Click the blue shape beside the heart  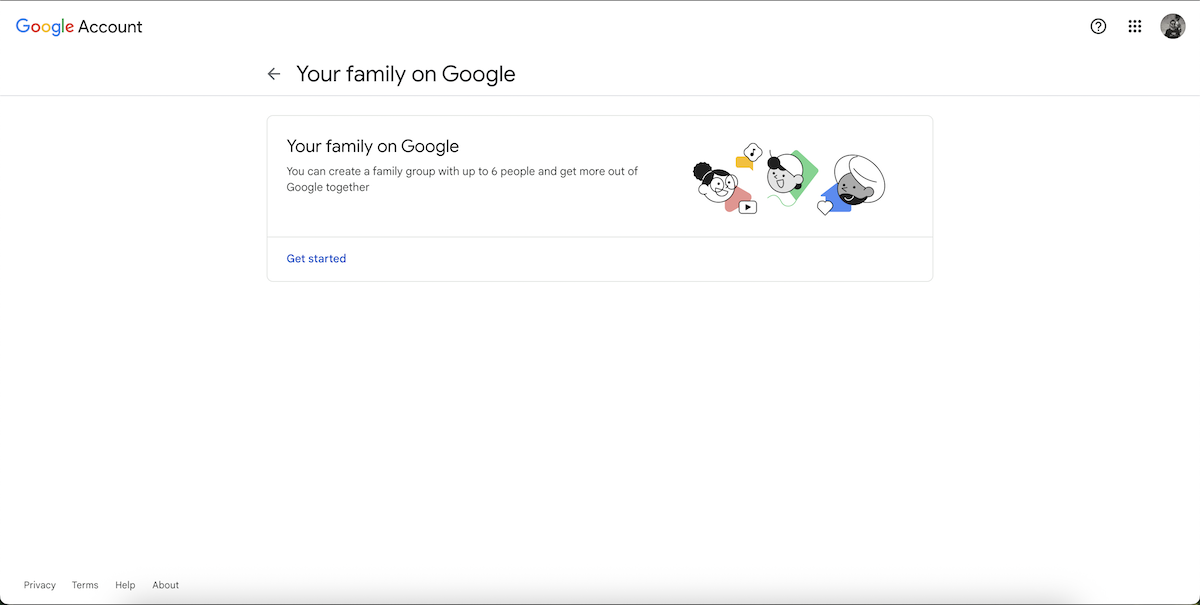point(835,197)
